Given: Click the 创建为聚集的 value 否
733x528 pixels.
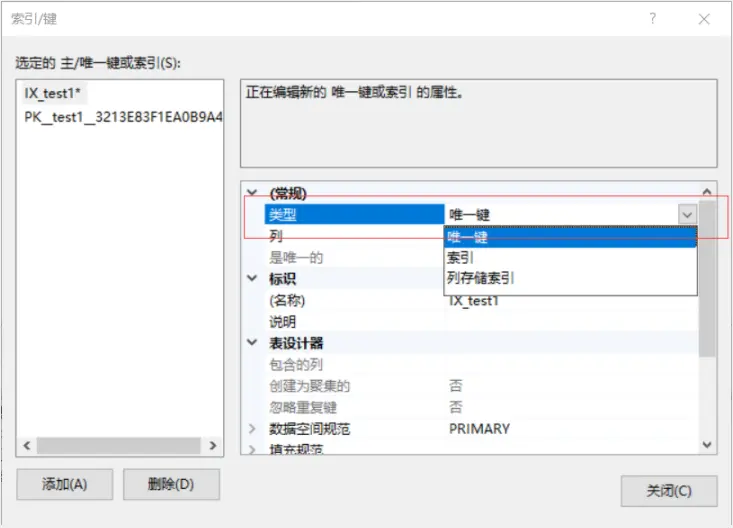Looking at the screenshot, I should [x=573, y=386].
